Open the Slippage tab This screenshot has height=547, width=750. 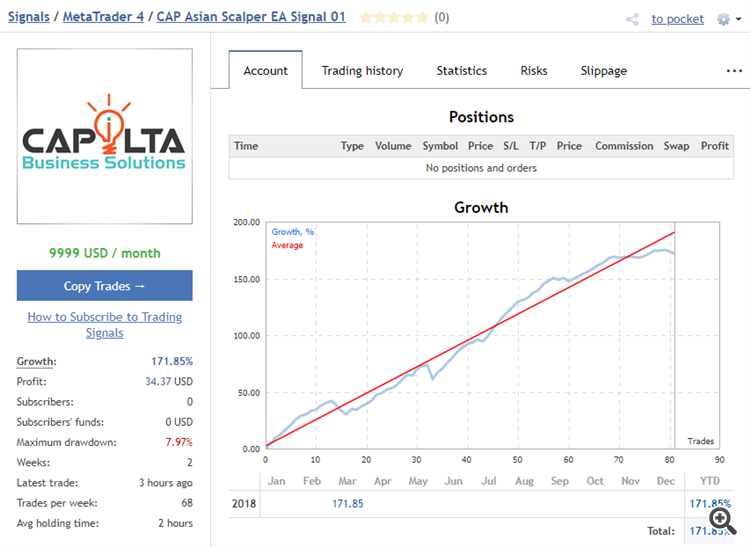(604, 71)
